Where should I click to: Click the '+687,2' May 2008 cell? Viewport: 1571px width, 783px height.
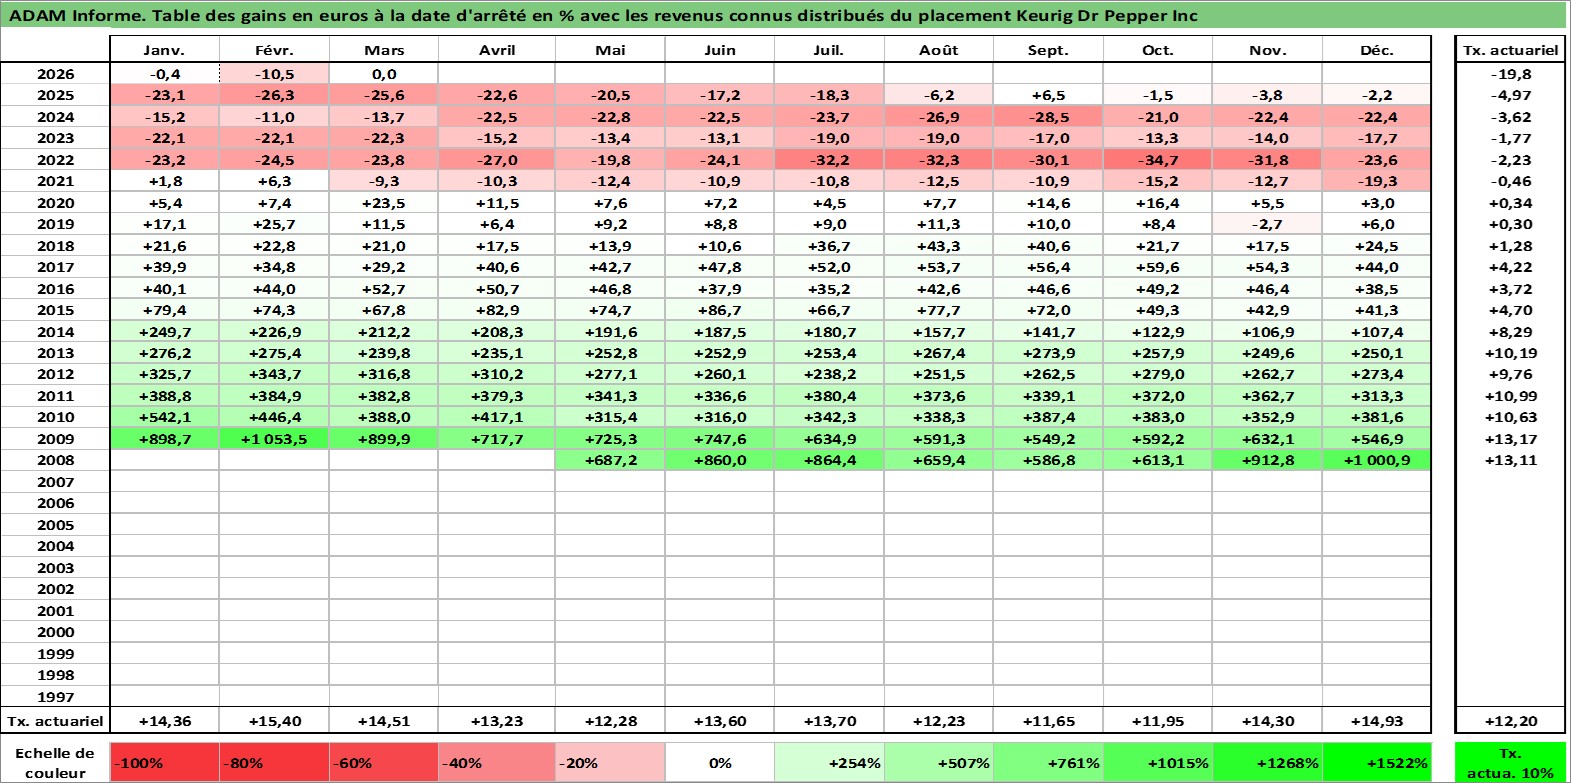[x=610, y=460]
